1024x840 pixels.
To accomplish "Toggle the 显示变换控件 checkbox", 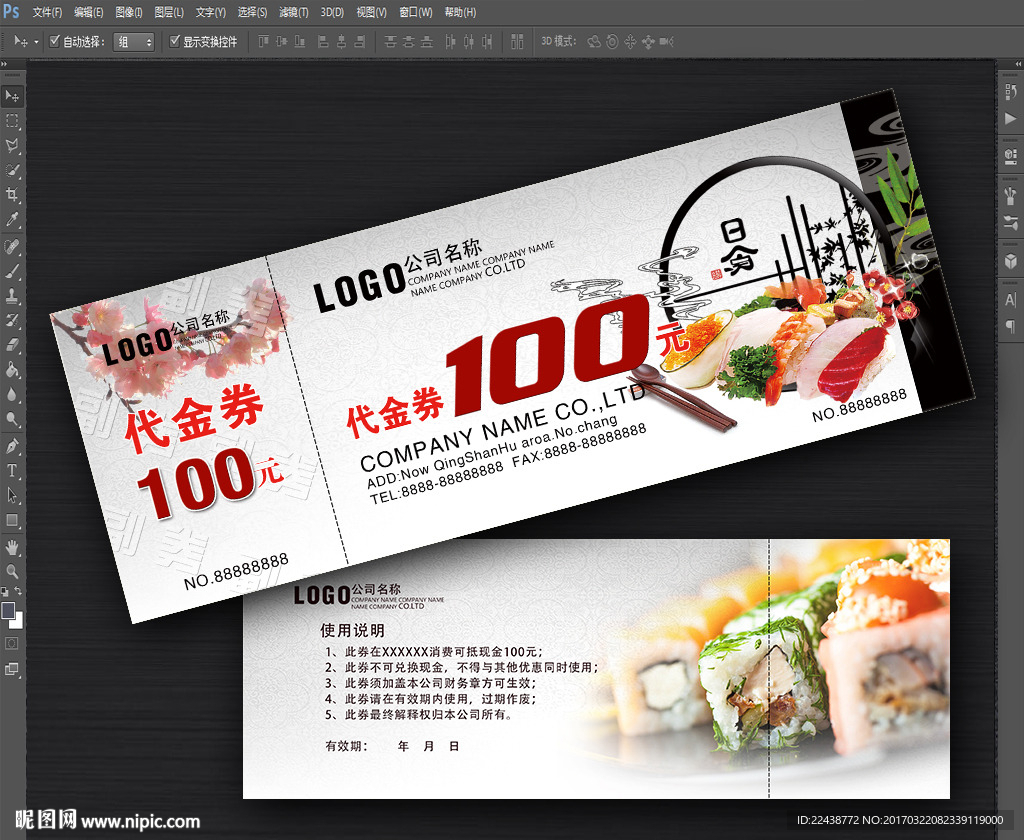I will pyautogui.click(x=174, y=41).
